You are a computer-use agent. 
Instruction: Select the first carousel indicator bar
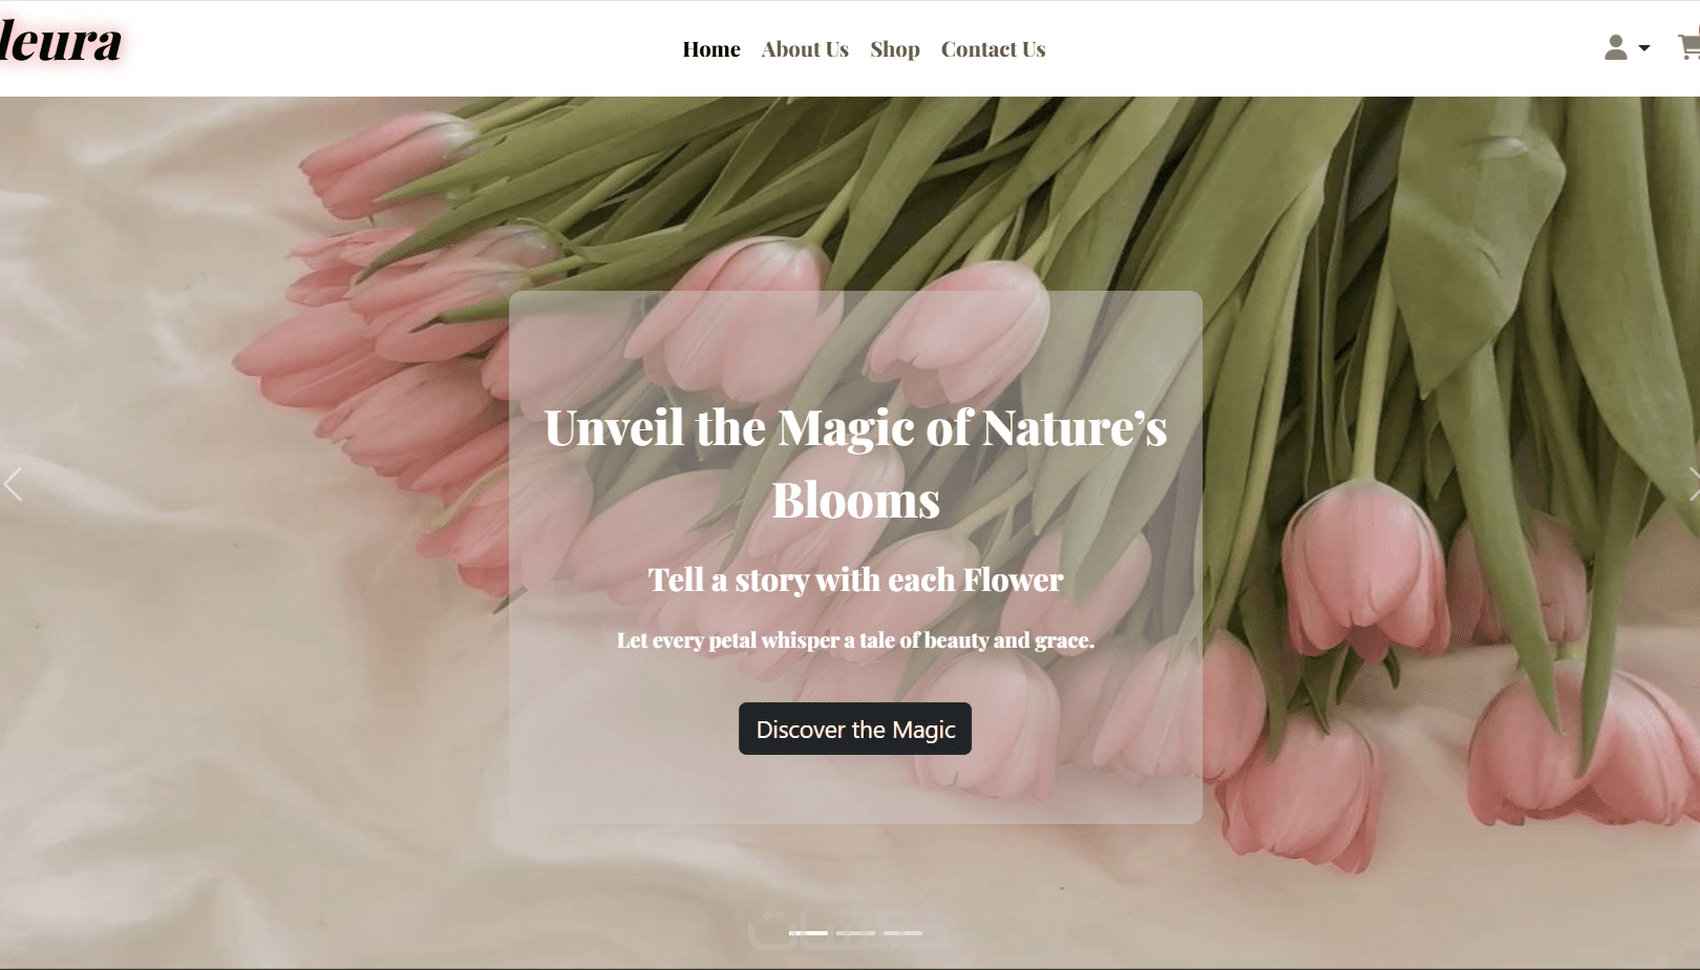click(x=808, y=933)
